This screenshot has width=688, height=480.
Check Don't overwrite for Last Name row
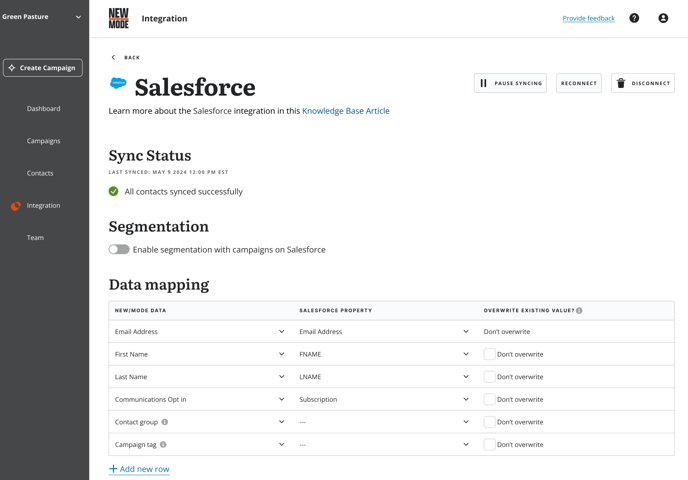point(489,376)
